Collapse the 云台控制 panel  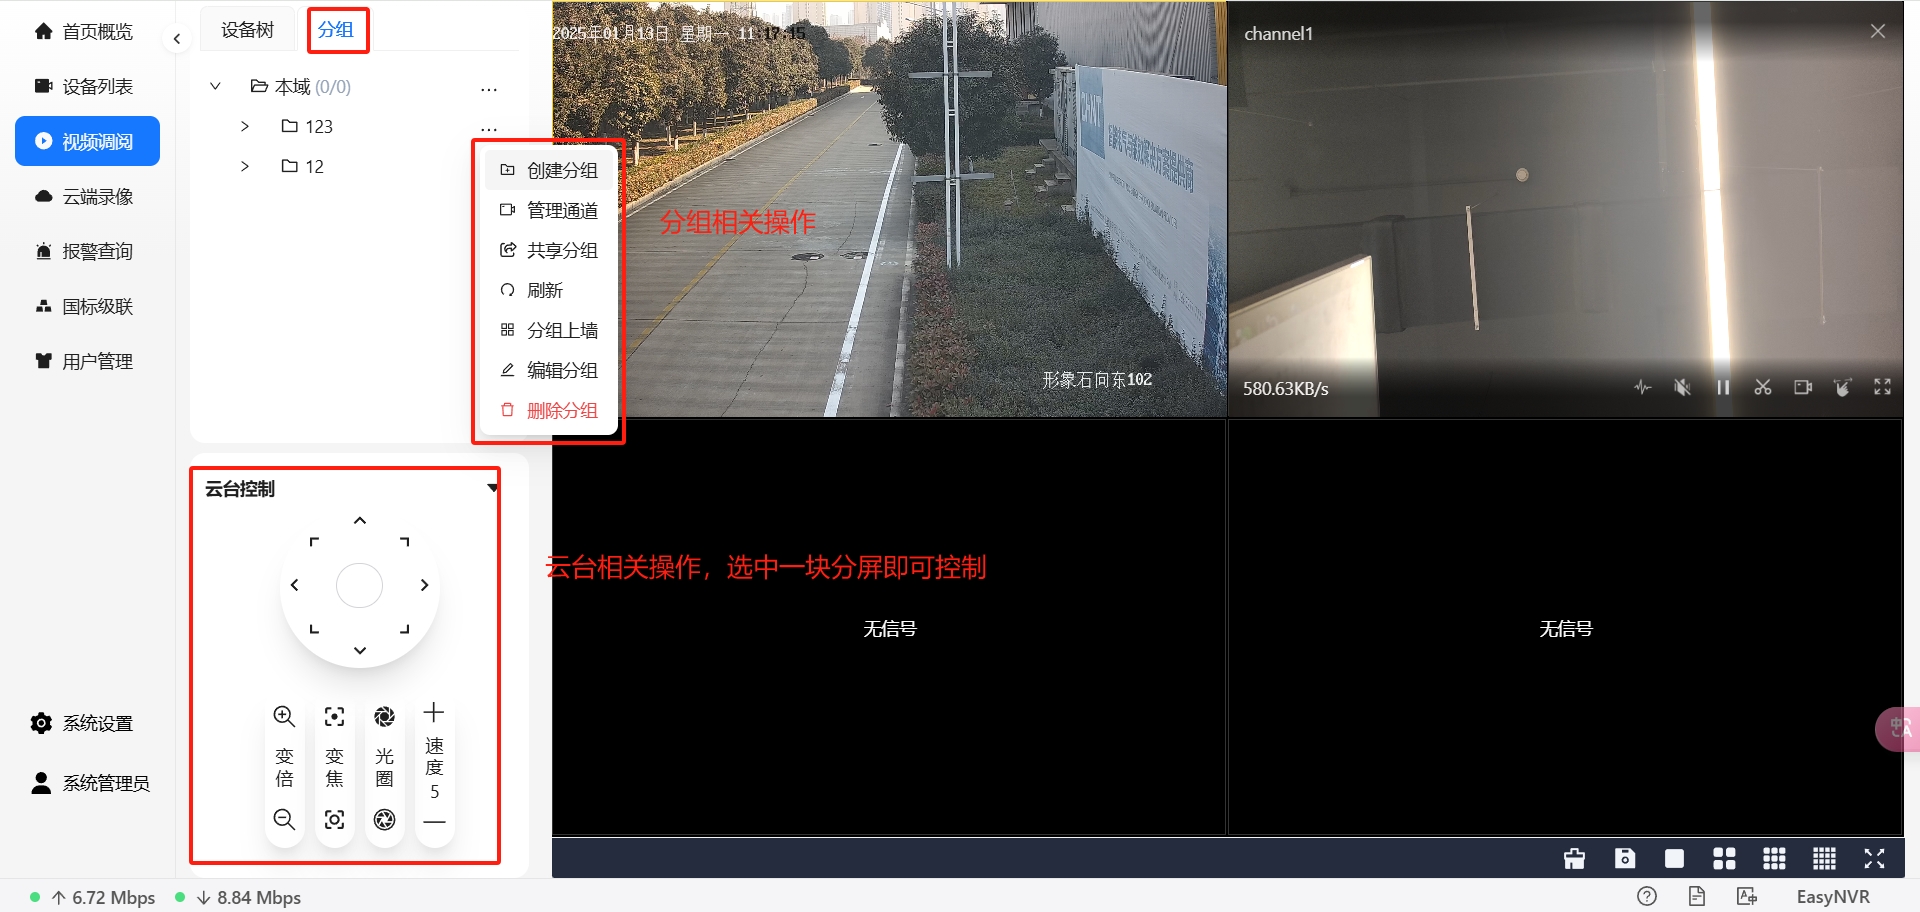pos(491,488)
